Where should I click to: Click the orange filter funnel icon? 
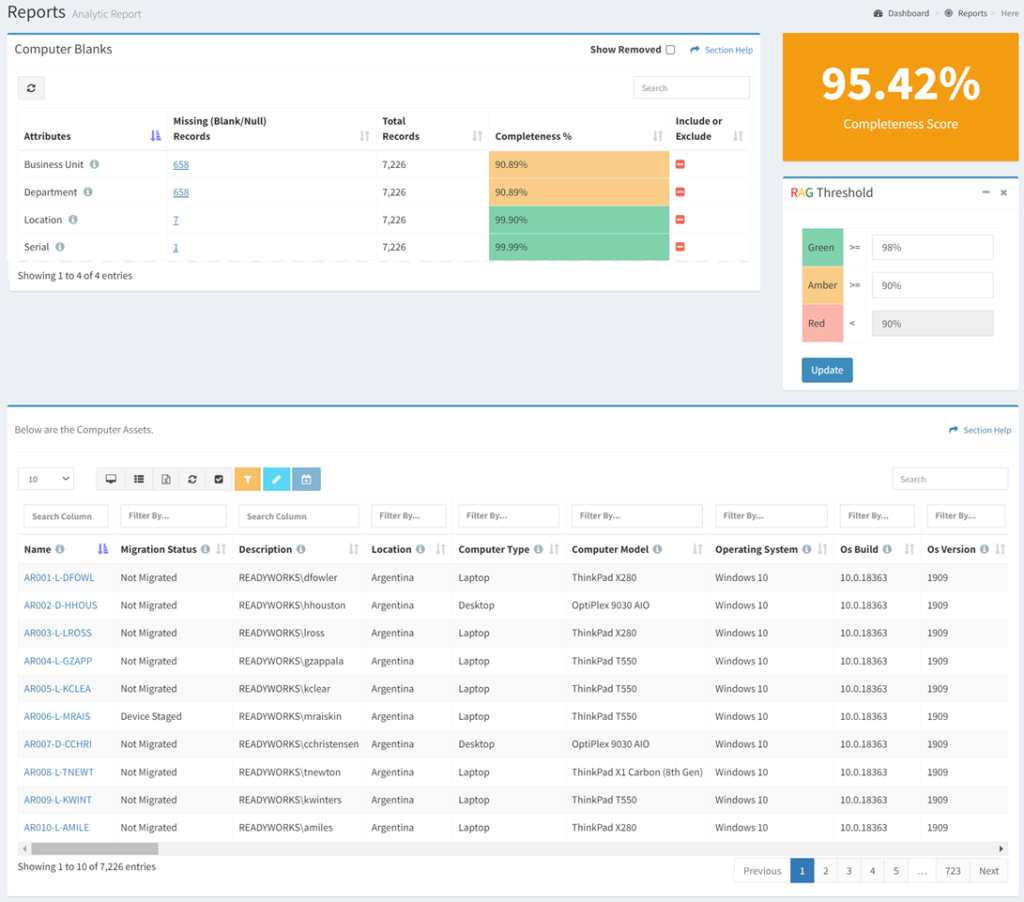(x=248, y=479)
